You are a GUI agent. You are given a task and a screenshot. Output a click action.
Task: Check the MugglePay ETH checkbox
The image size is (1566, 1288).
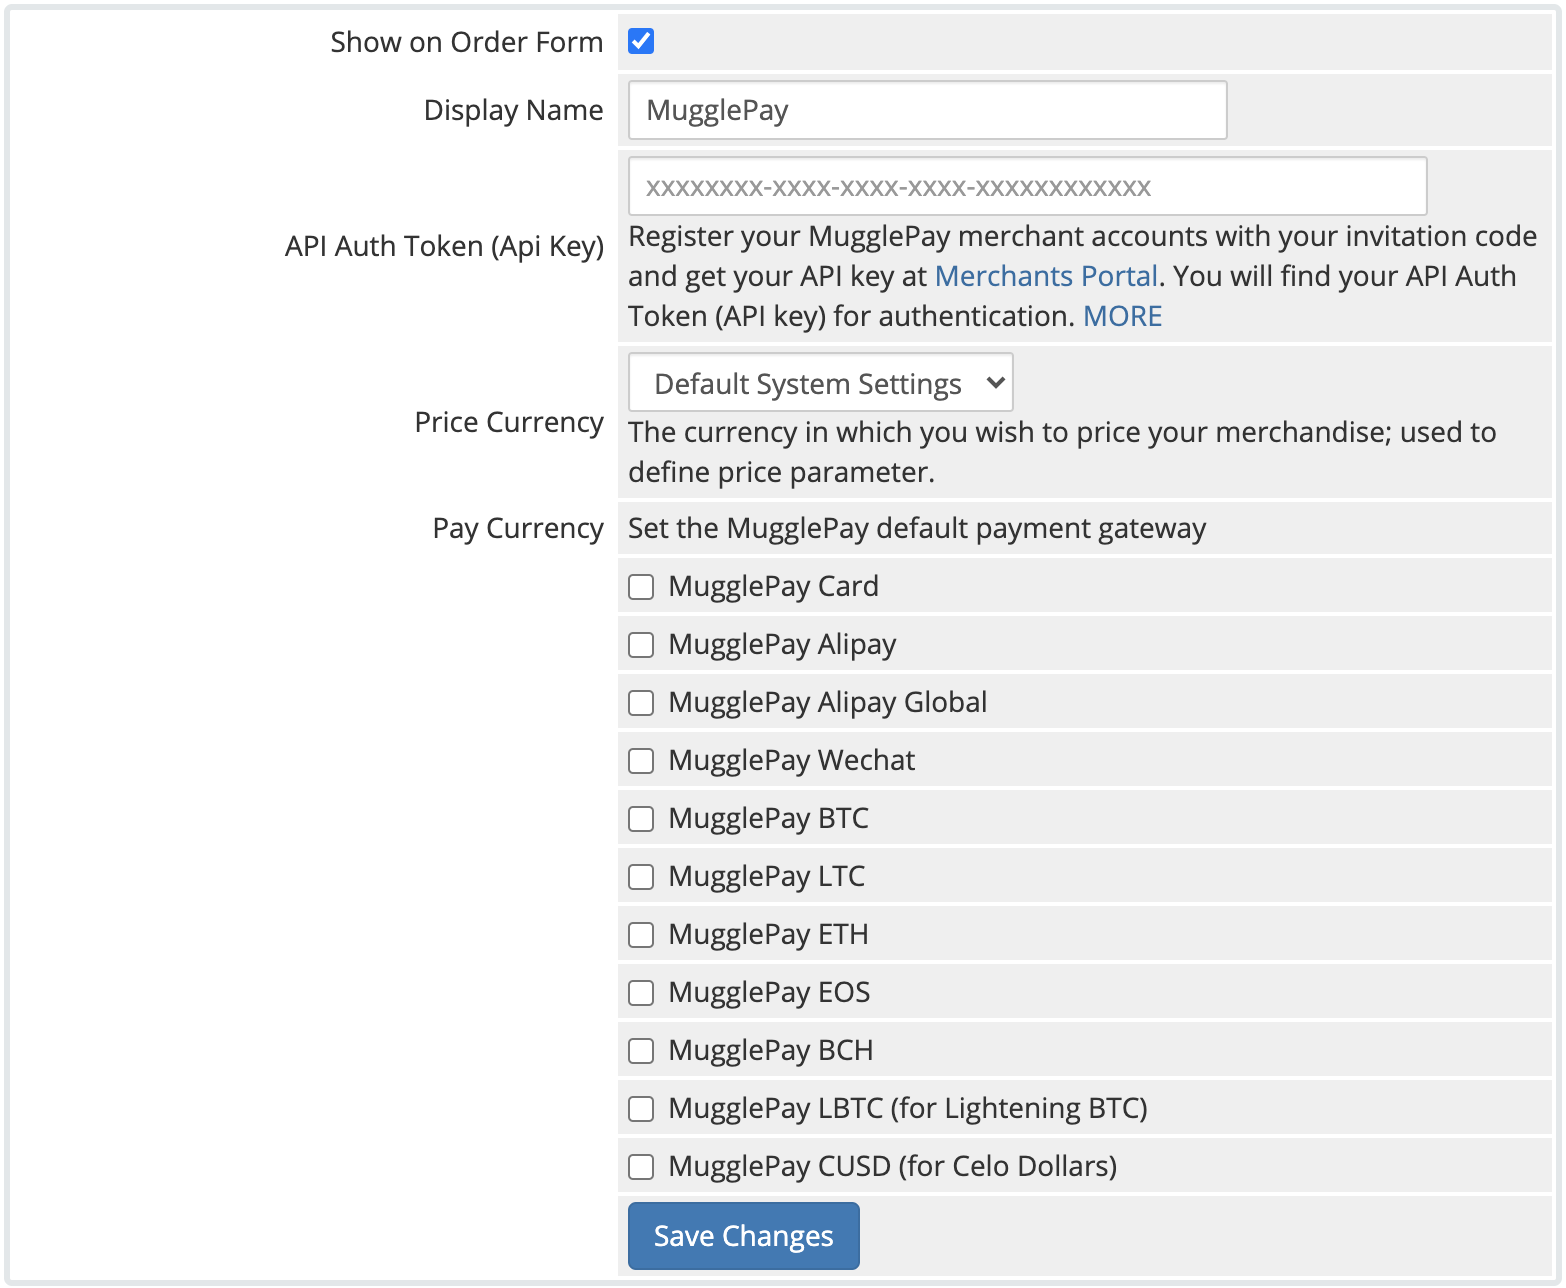(x=641, y=935)
